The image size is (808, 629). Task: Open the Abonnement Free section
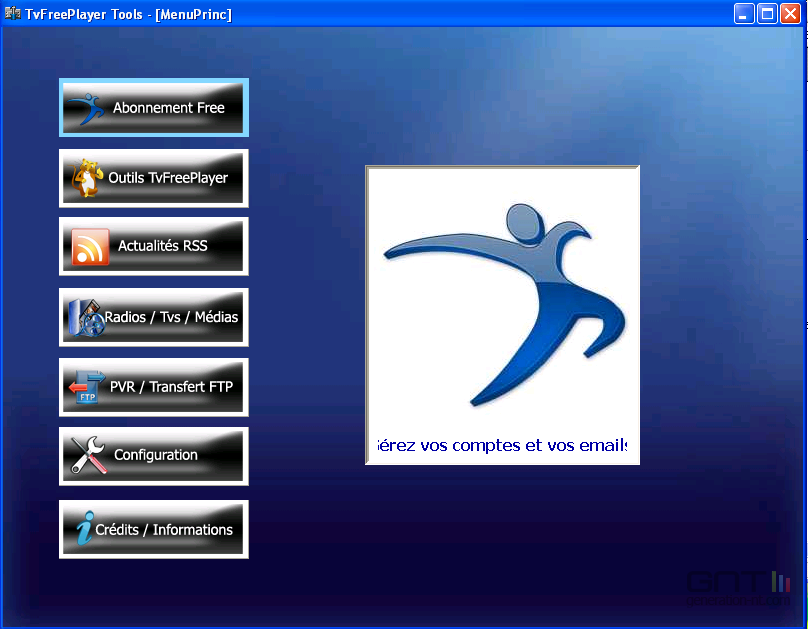click(x=154, y=108)
